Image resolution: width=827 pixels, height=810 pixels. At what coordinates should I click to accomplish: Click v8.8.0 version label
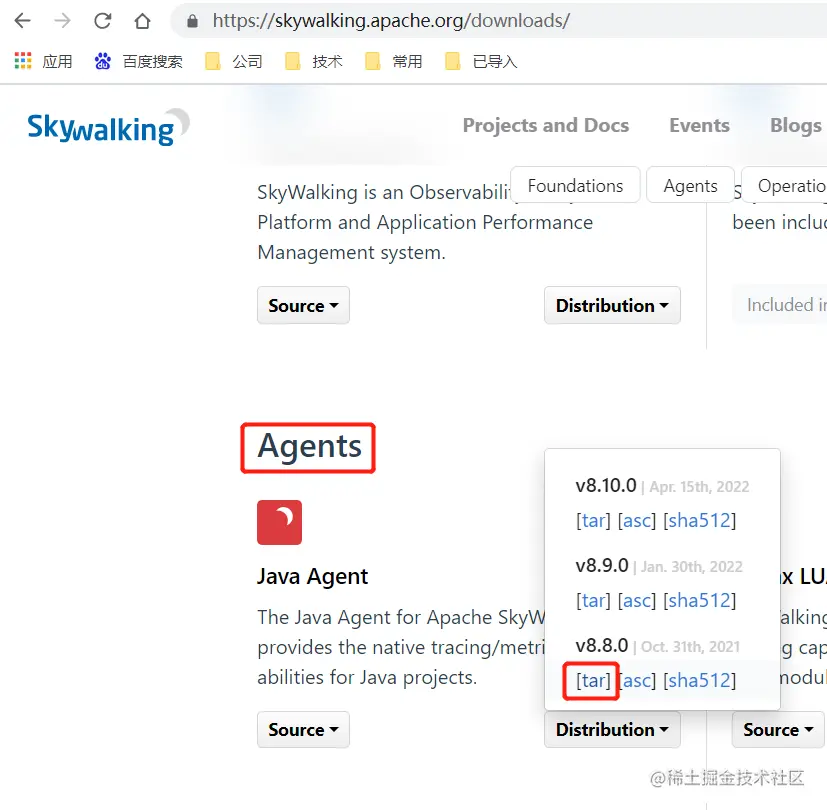coord(602,645)
